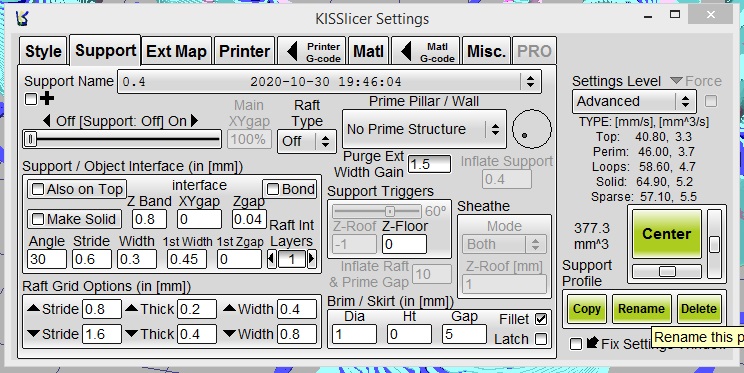Open the Ext Map tab
744x373 pixels.
(177, 51)
